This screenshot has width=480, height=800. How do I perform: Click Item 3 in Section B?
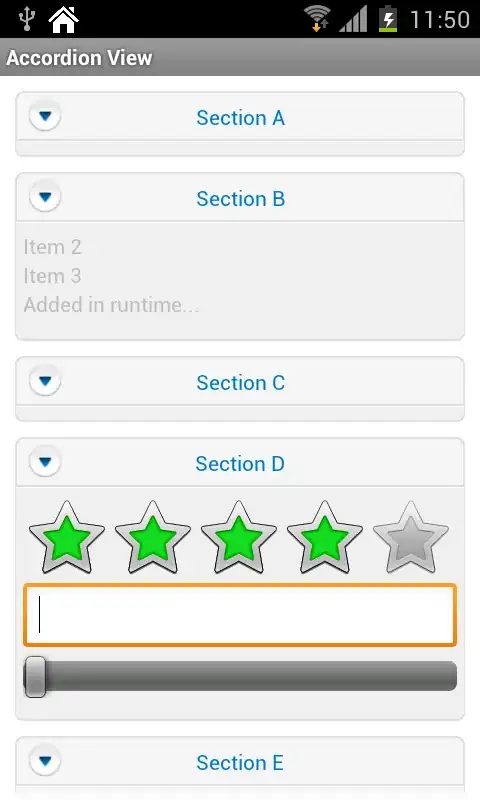click(53, 276)
